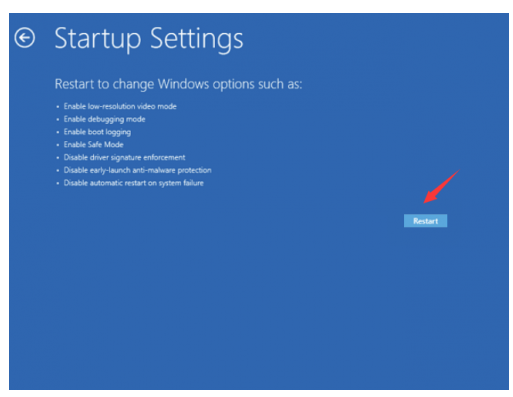Viewport: 513px width, 397px height.
Task: Click the Startup Settings heading
Action: coord(149,39)
